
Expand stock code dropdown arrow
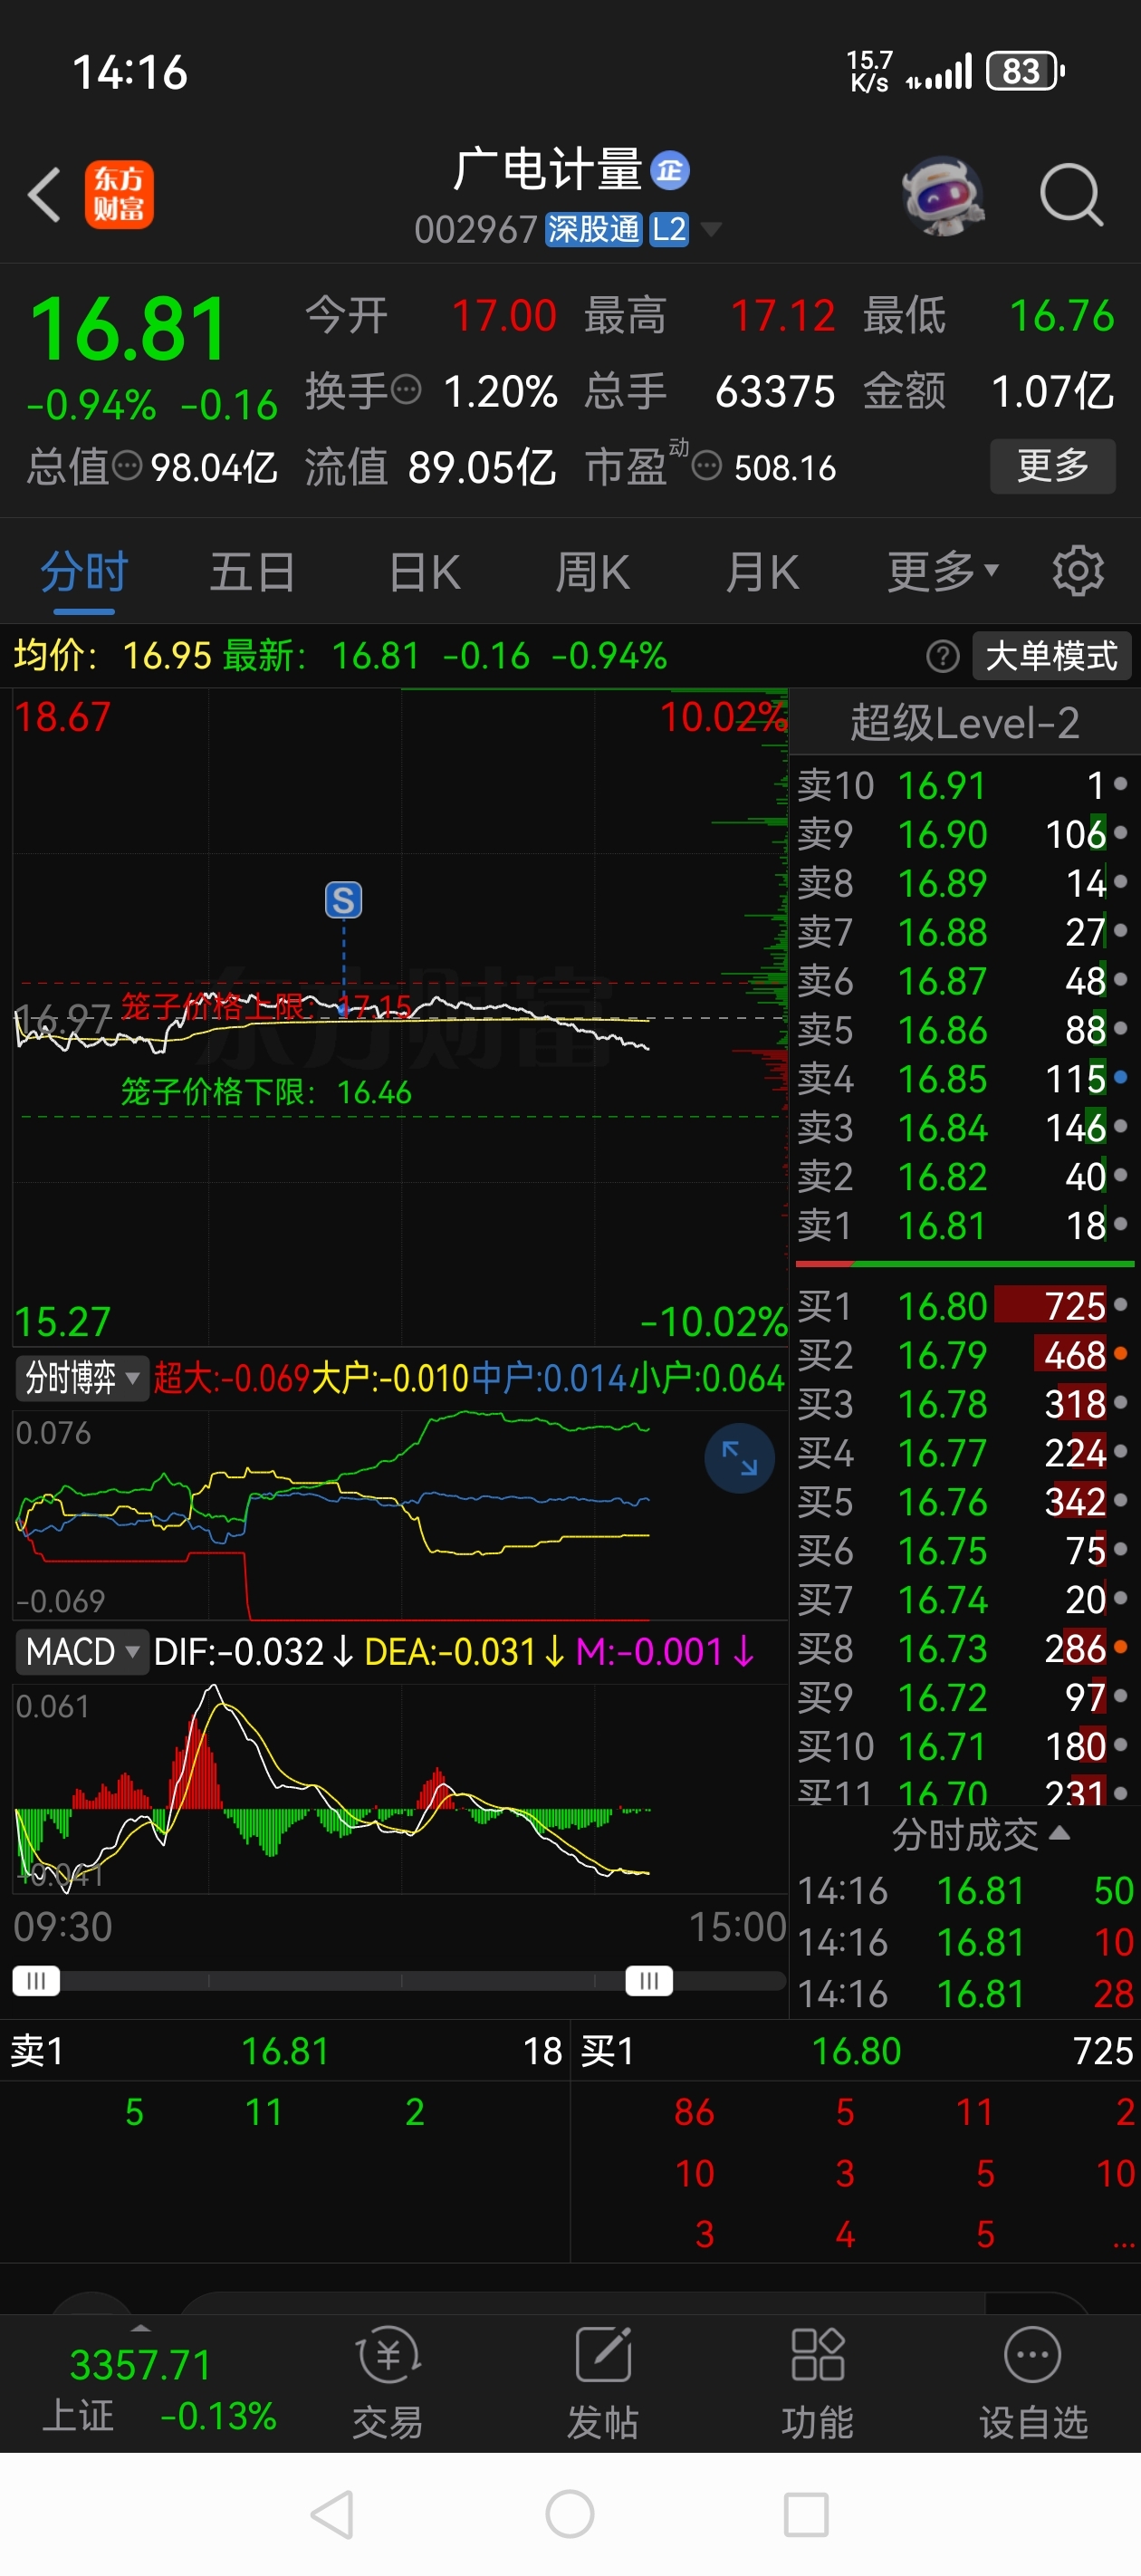tap(711, 230)
